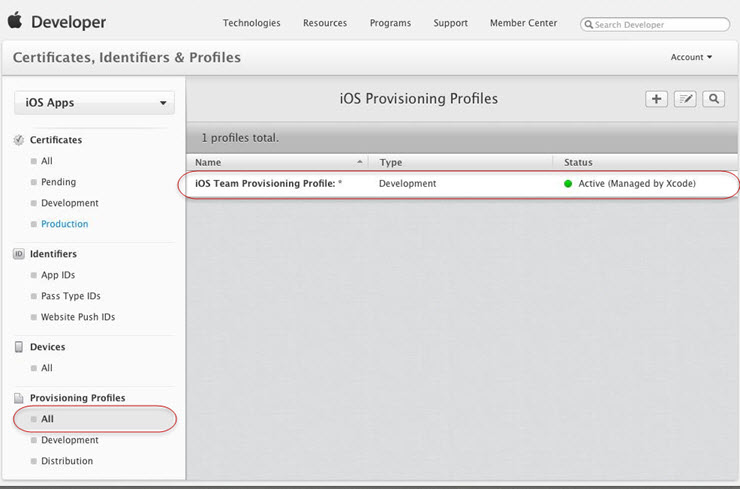Open Distribution provisioning profiles
The height and width of the screenshot is (489, 740).
pyautogui.click(x=67, y=461)
